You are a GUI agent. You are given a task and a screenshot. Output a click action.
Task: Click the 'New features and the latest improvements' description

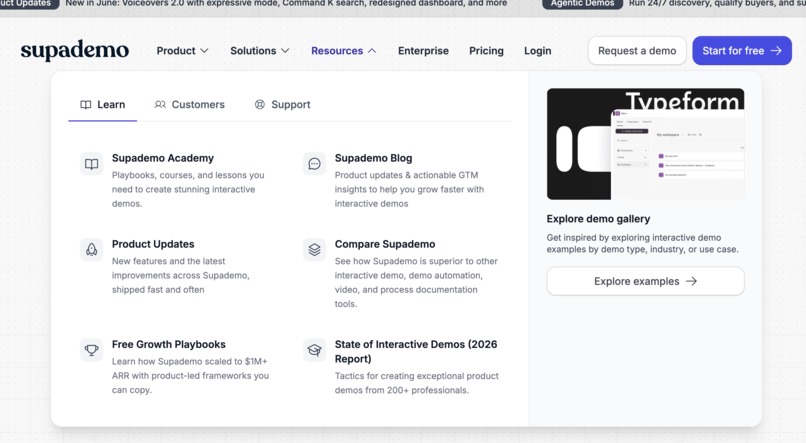tap(180, 275)
